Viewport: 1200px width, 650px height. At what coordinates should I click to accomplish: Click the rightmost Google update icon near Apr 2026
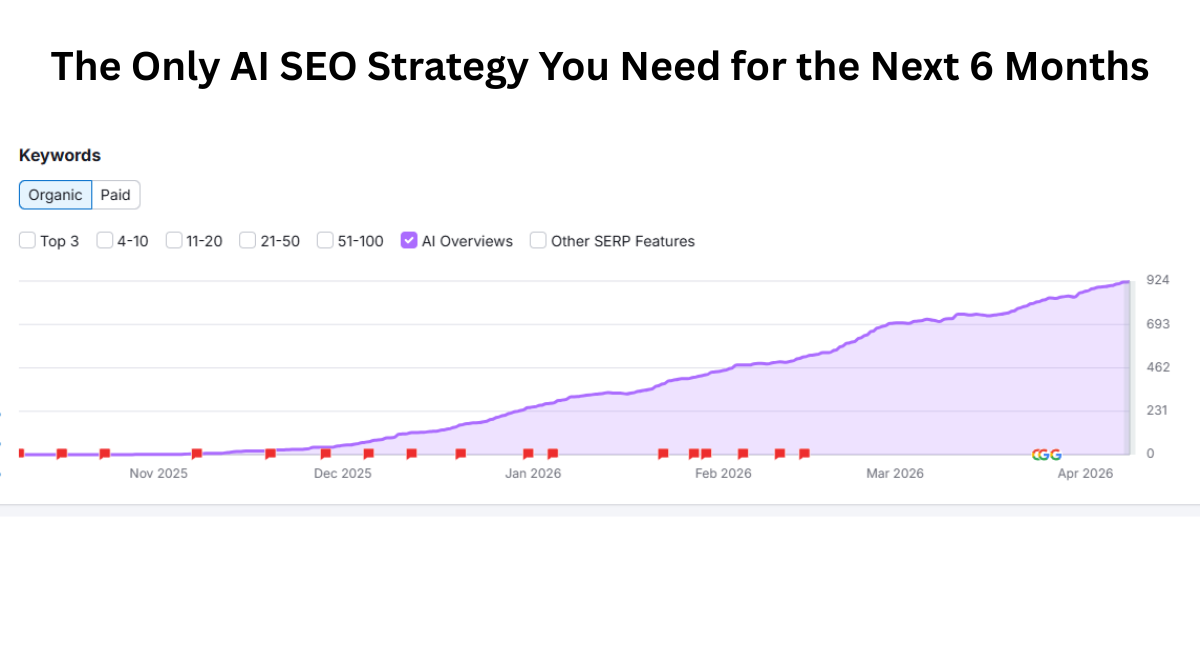point(1056,454)
